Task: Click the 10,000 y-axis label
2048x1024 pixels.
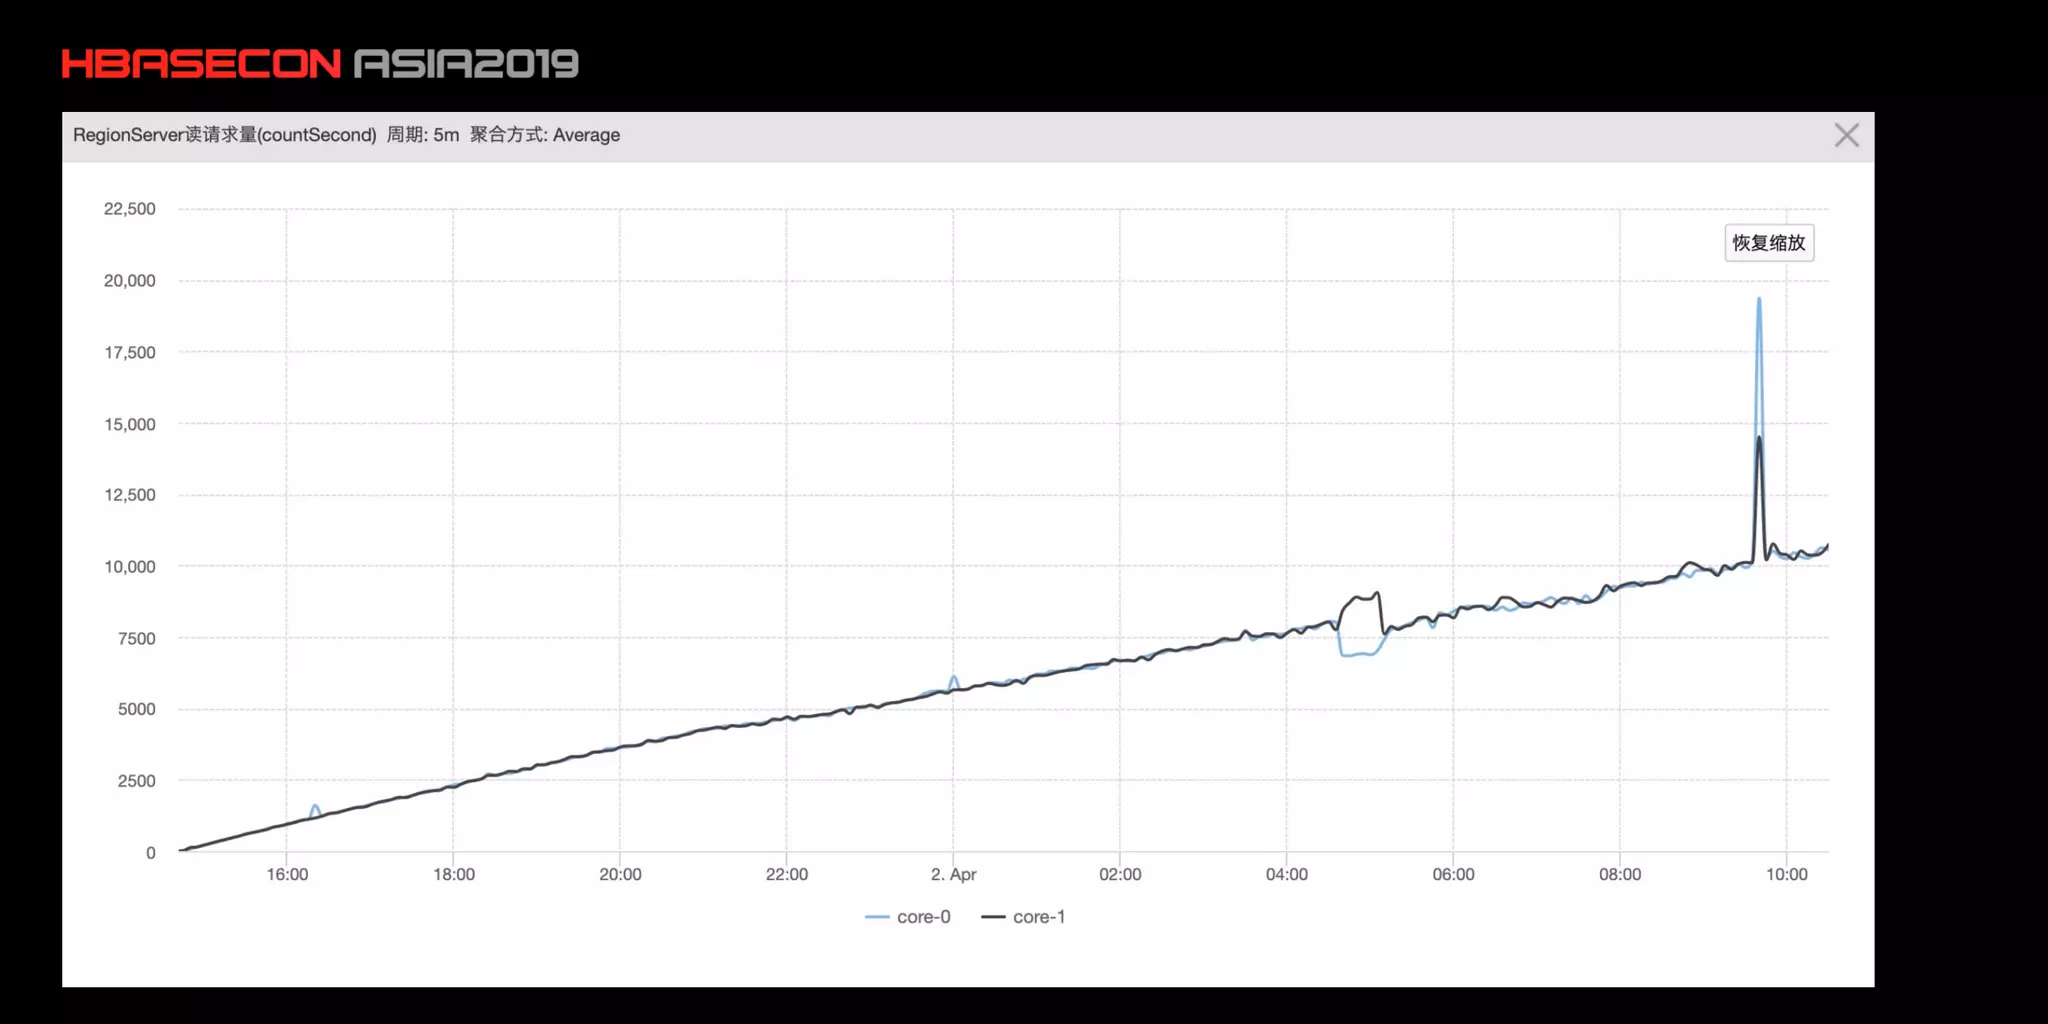Action: [130, 566]
